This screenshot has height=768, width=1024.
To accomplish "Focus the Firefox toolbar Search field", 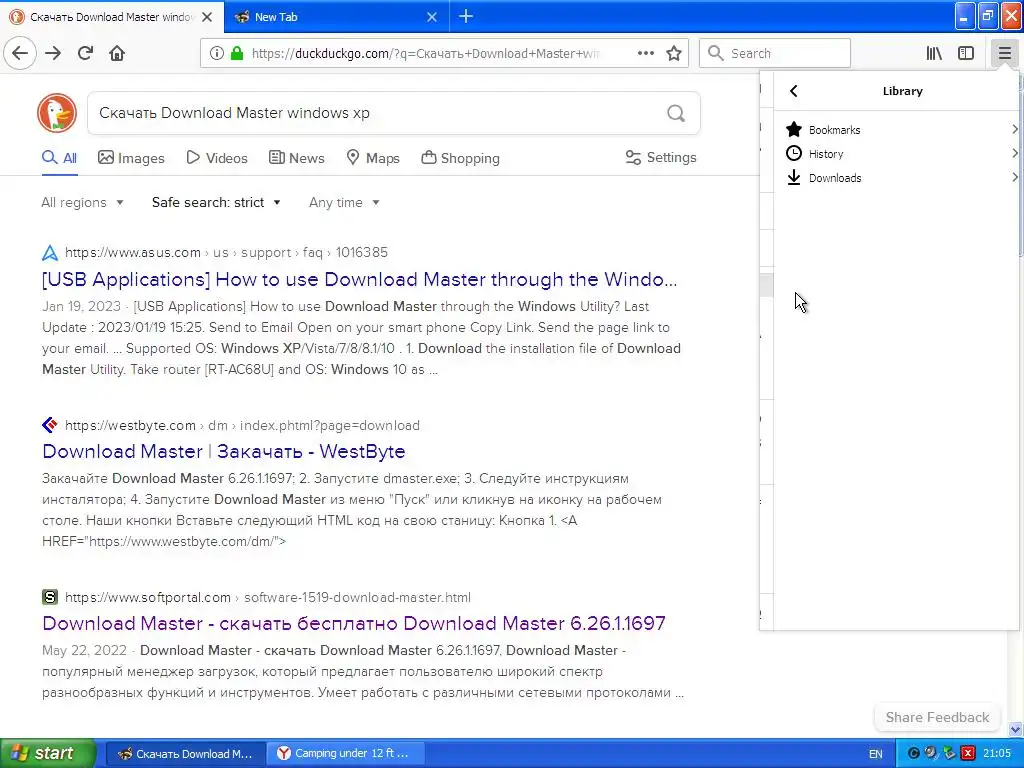I will (775, 53).
